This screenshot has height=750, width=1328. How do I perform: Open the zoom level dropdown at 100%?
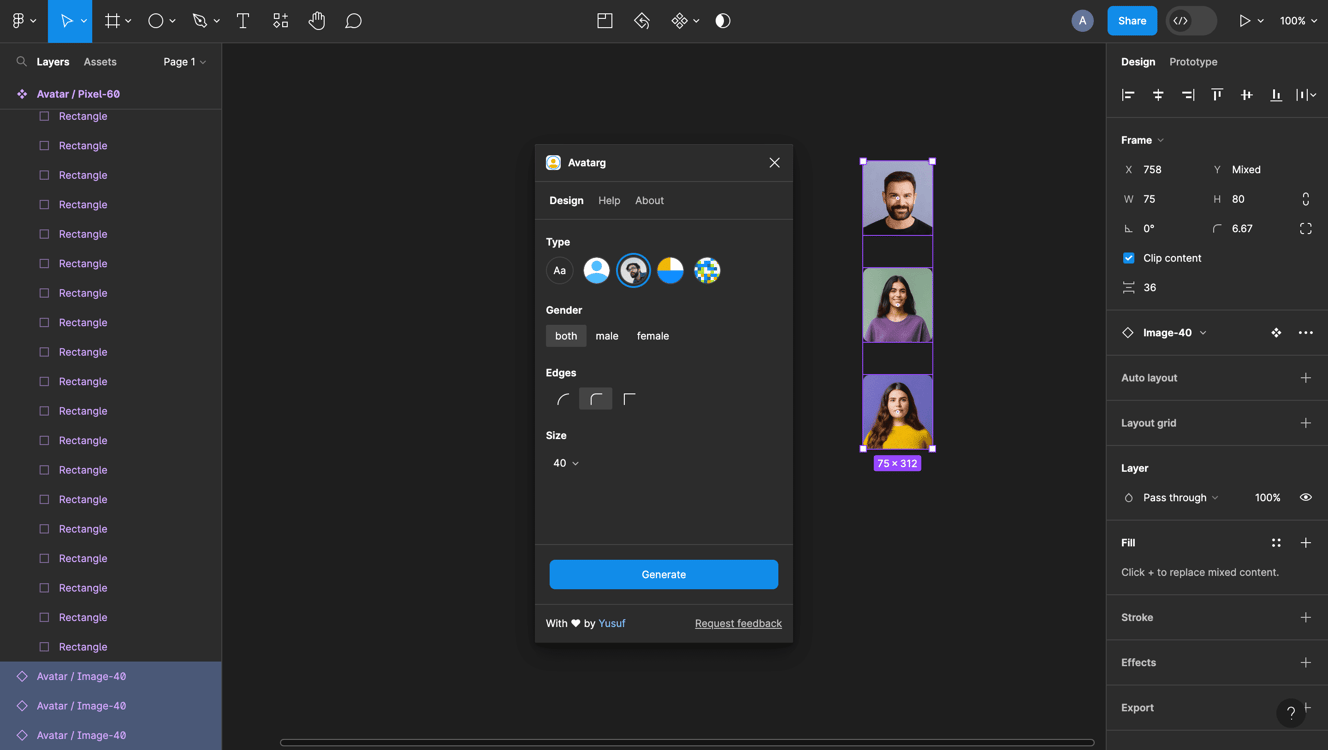click(x=1297, y=20)
